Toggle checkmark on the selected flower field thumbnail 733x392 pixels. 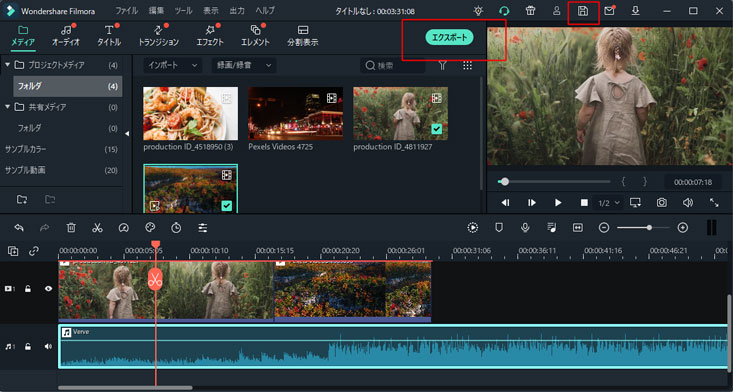227,205
